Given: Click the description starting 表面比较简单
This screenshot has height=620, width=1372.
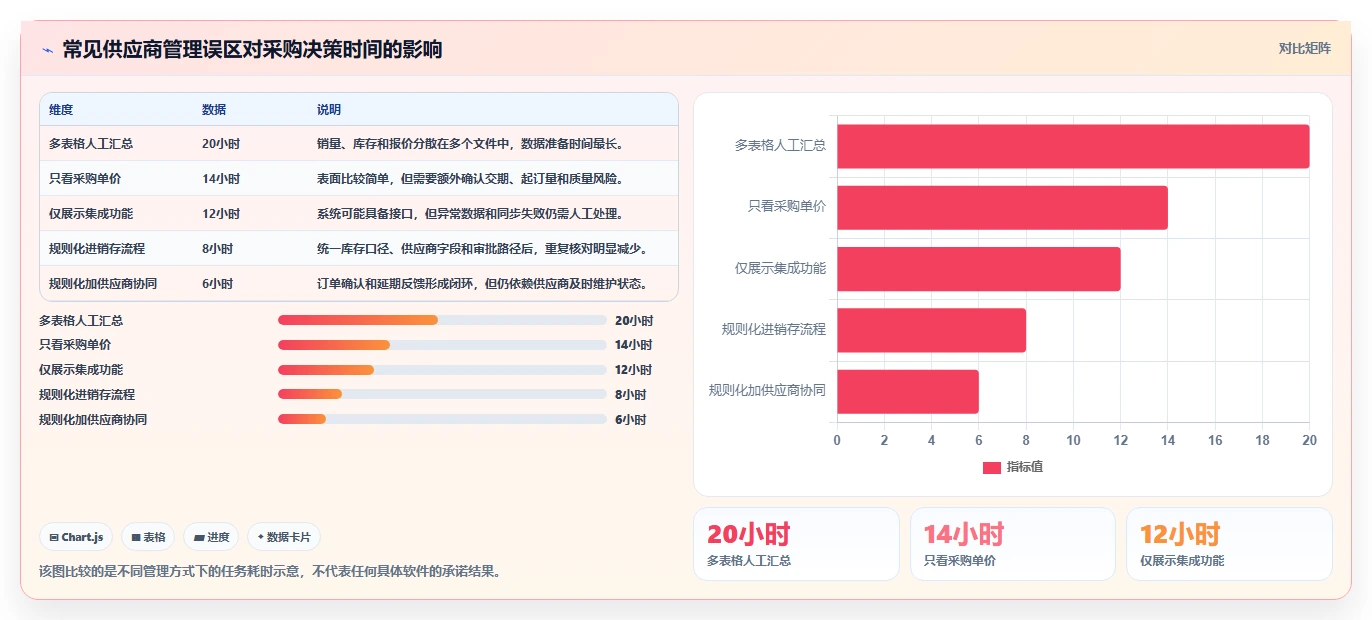Looking at the screenshot, I should coord(470,179).
